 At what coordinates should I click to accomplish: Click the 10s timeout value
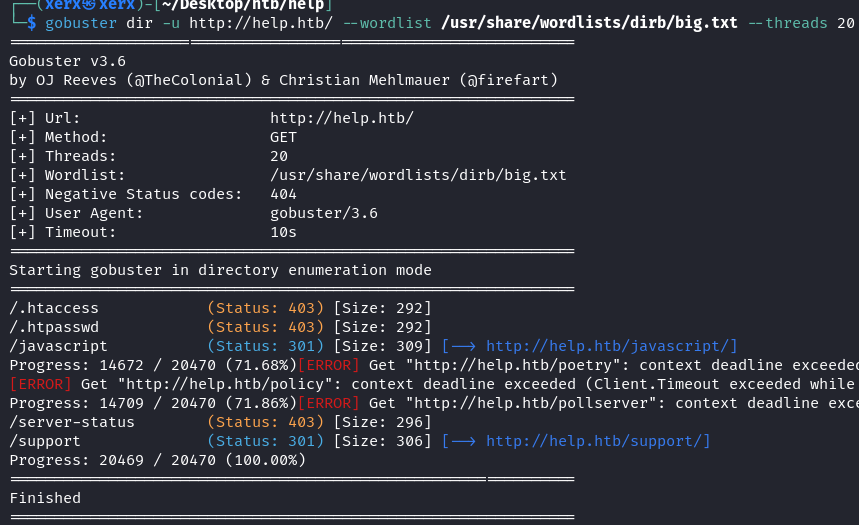tap(283, 232)
